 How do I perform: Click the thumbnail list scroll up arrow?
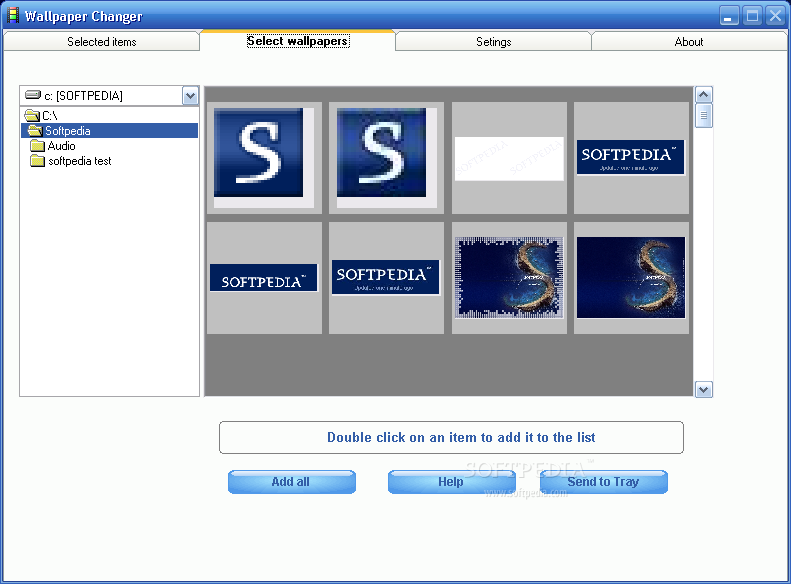[704, 94]
